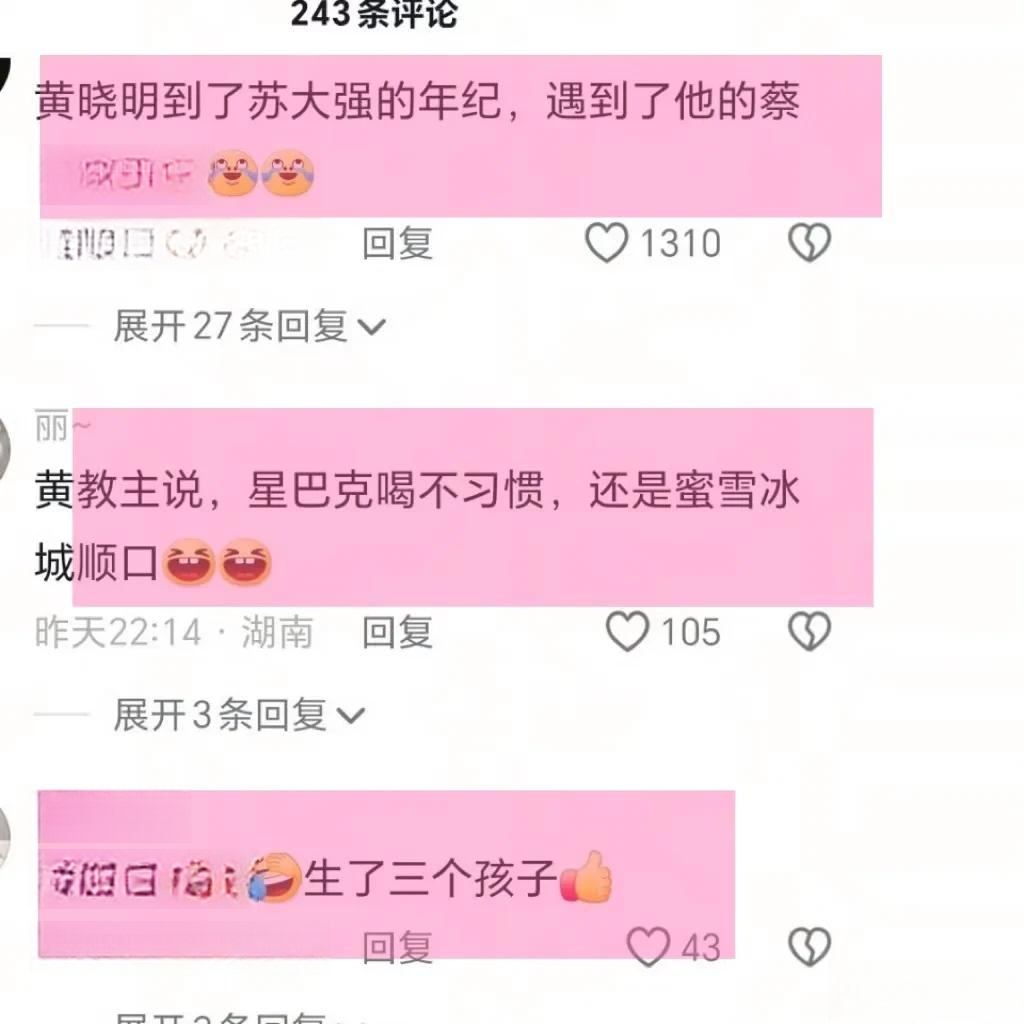This screenshot has width=1024, height=1024.
Task: Tap the thumbs-up emoji after 生了三个孩子
Action: pos(586,876)
